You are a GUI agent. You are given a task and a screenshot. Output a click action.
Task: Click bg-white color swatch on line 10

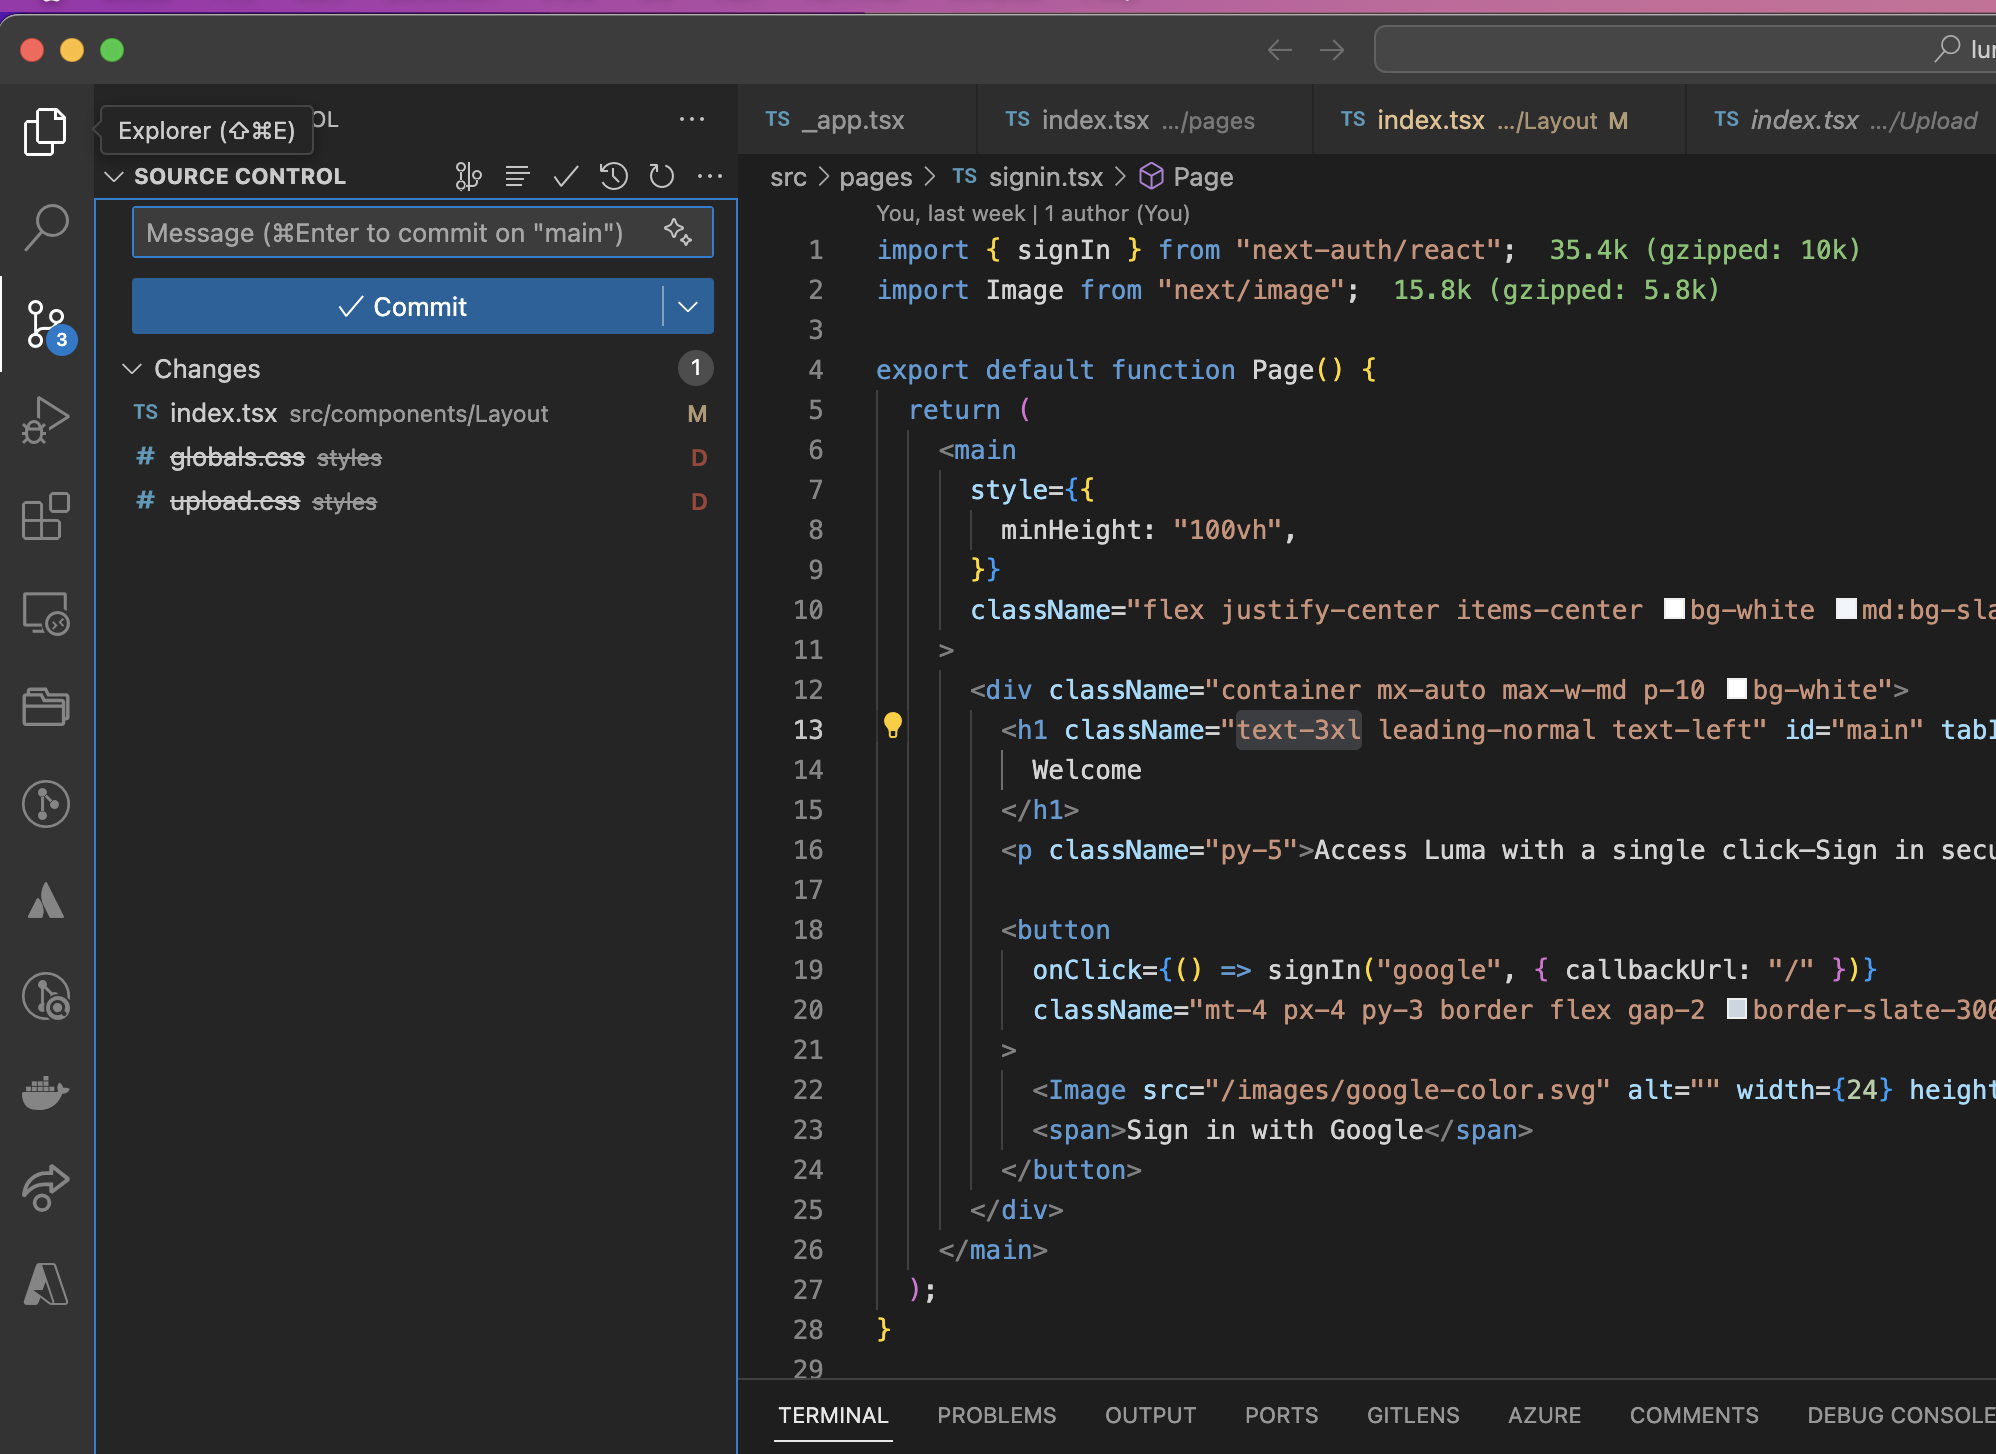[x=1674, y=608]
